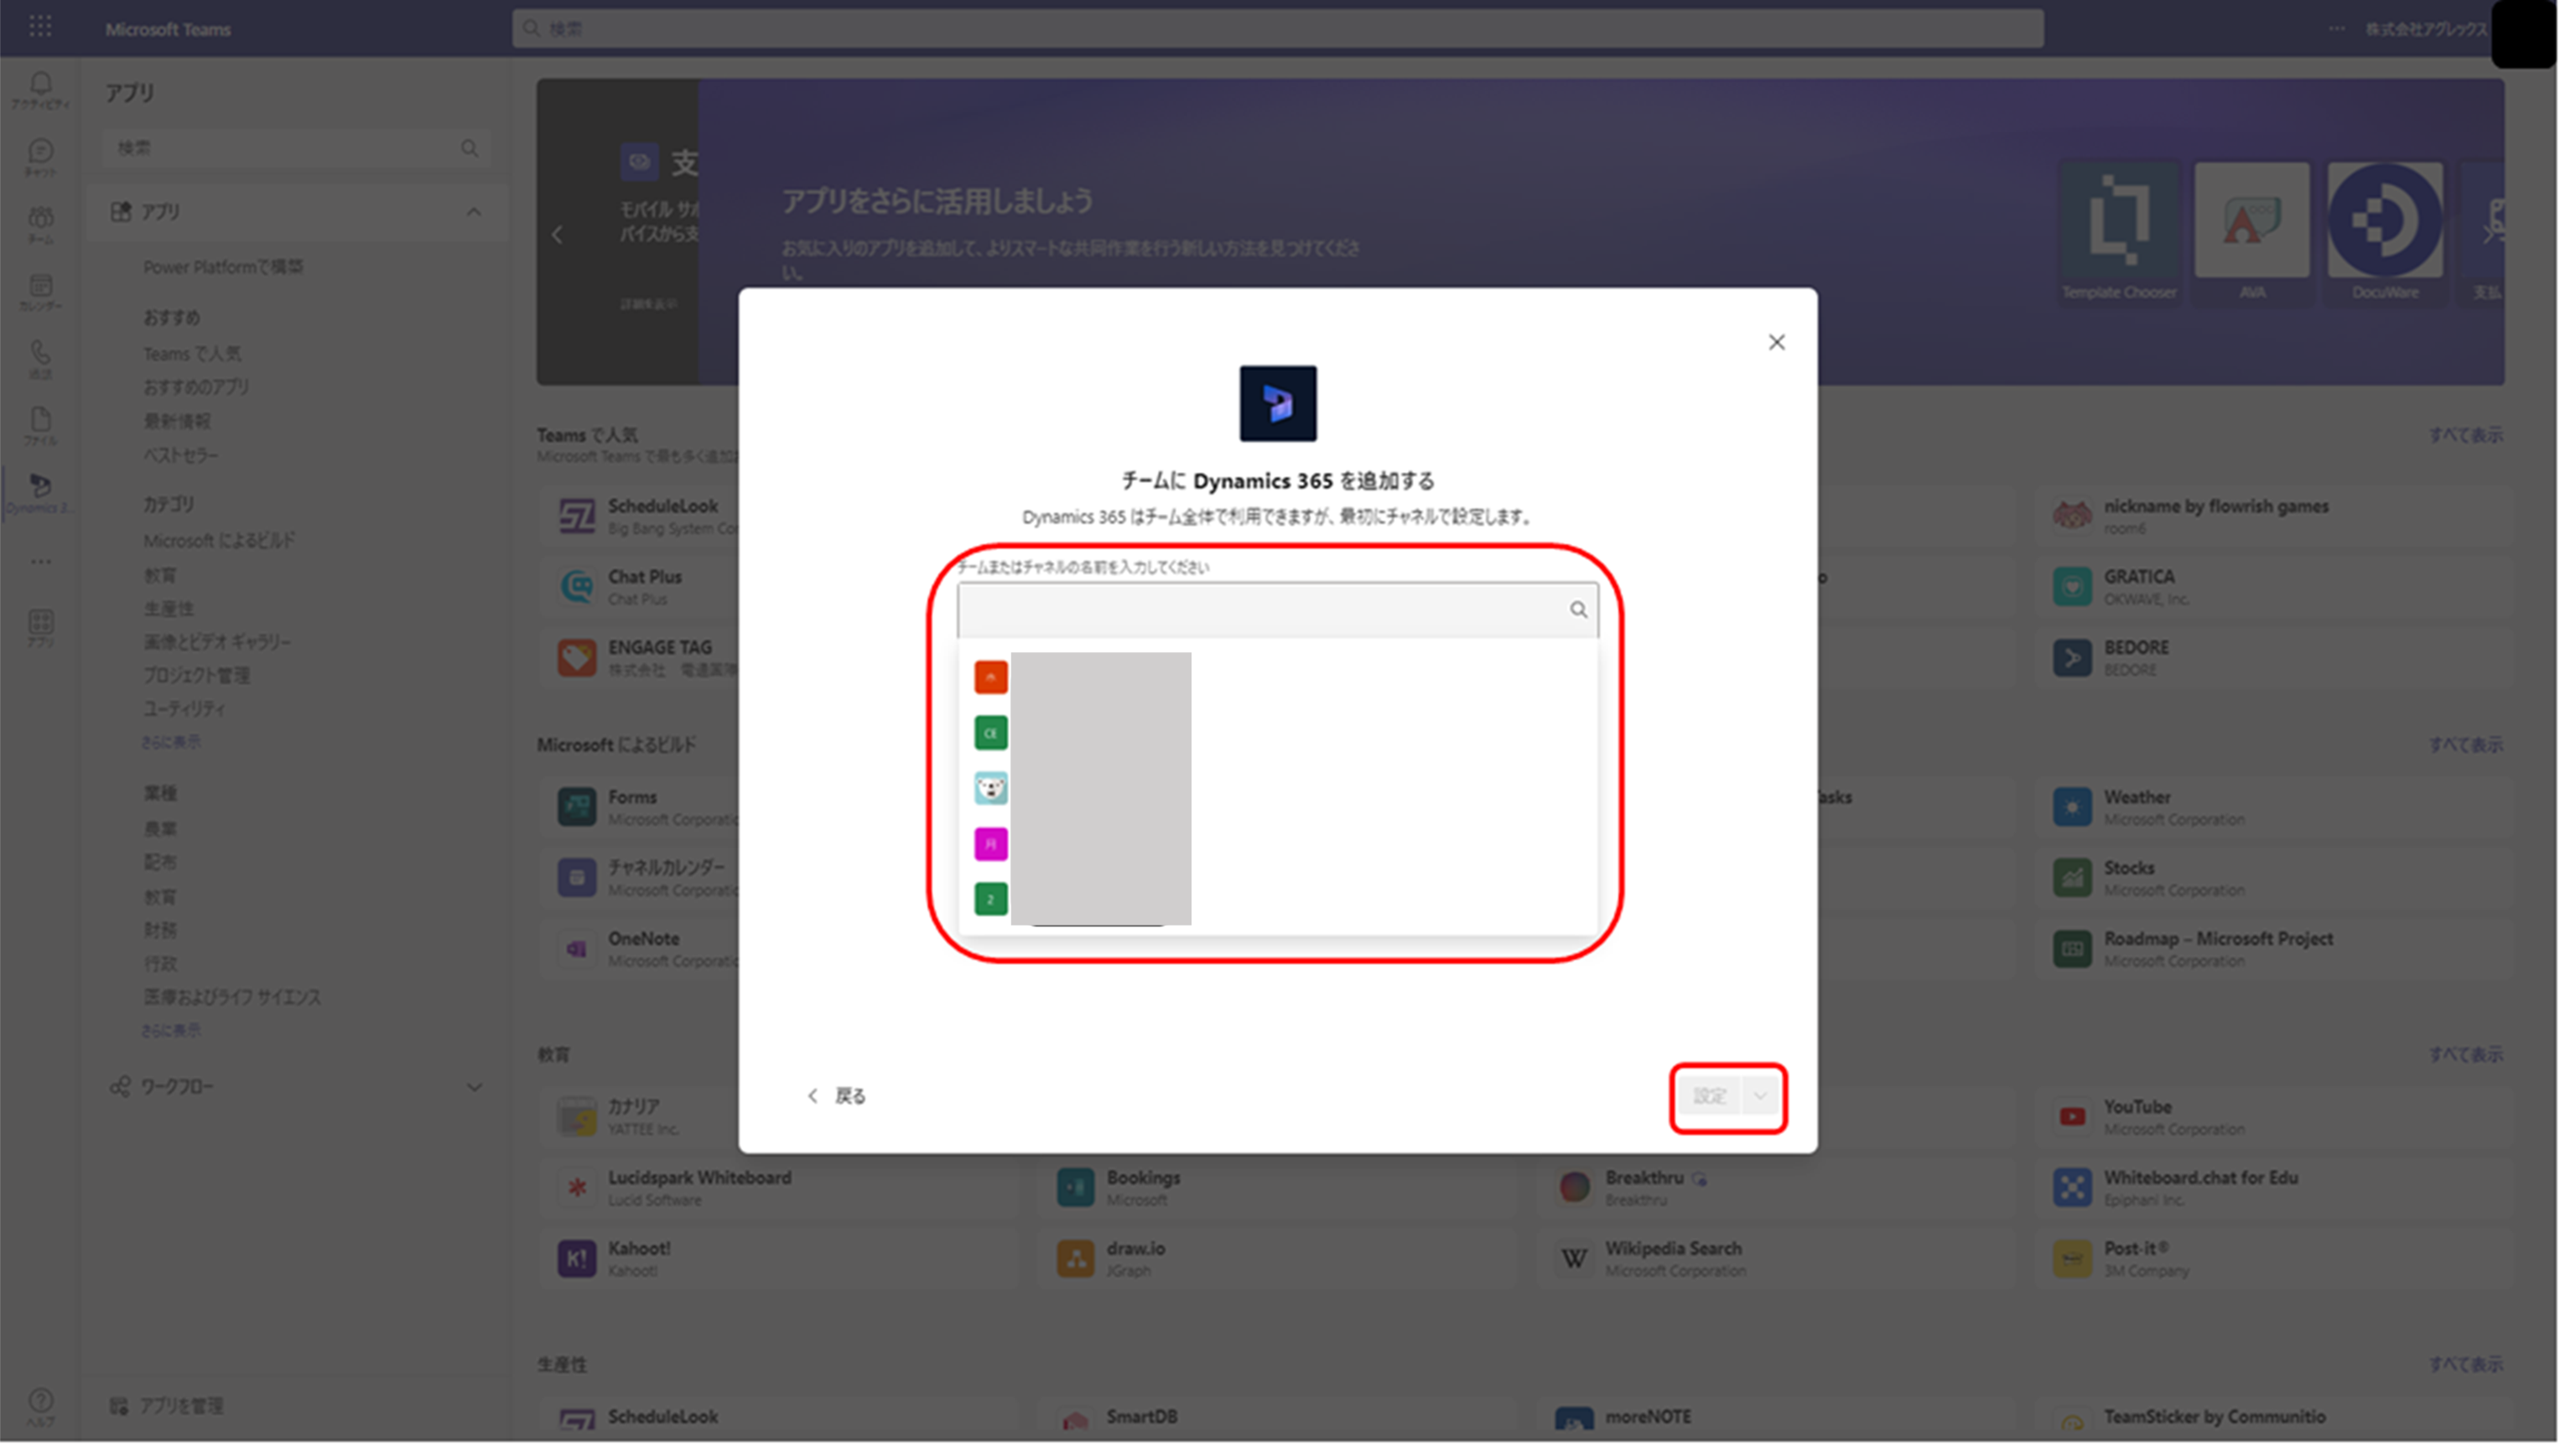Click the Lucidspark Whiteboard app icon

point(577,1187)
